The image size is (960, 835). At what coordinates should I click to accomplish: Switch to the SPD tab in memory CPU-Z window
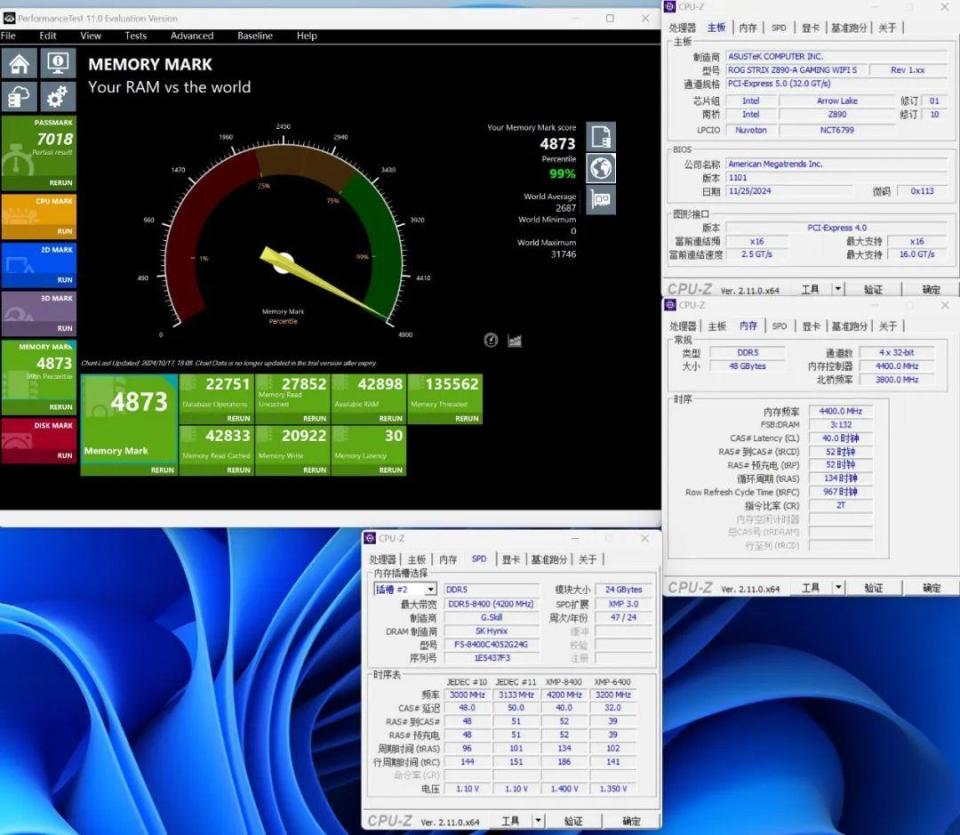[x=781, y=325]
